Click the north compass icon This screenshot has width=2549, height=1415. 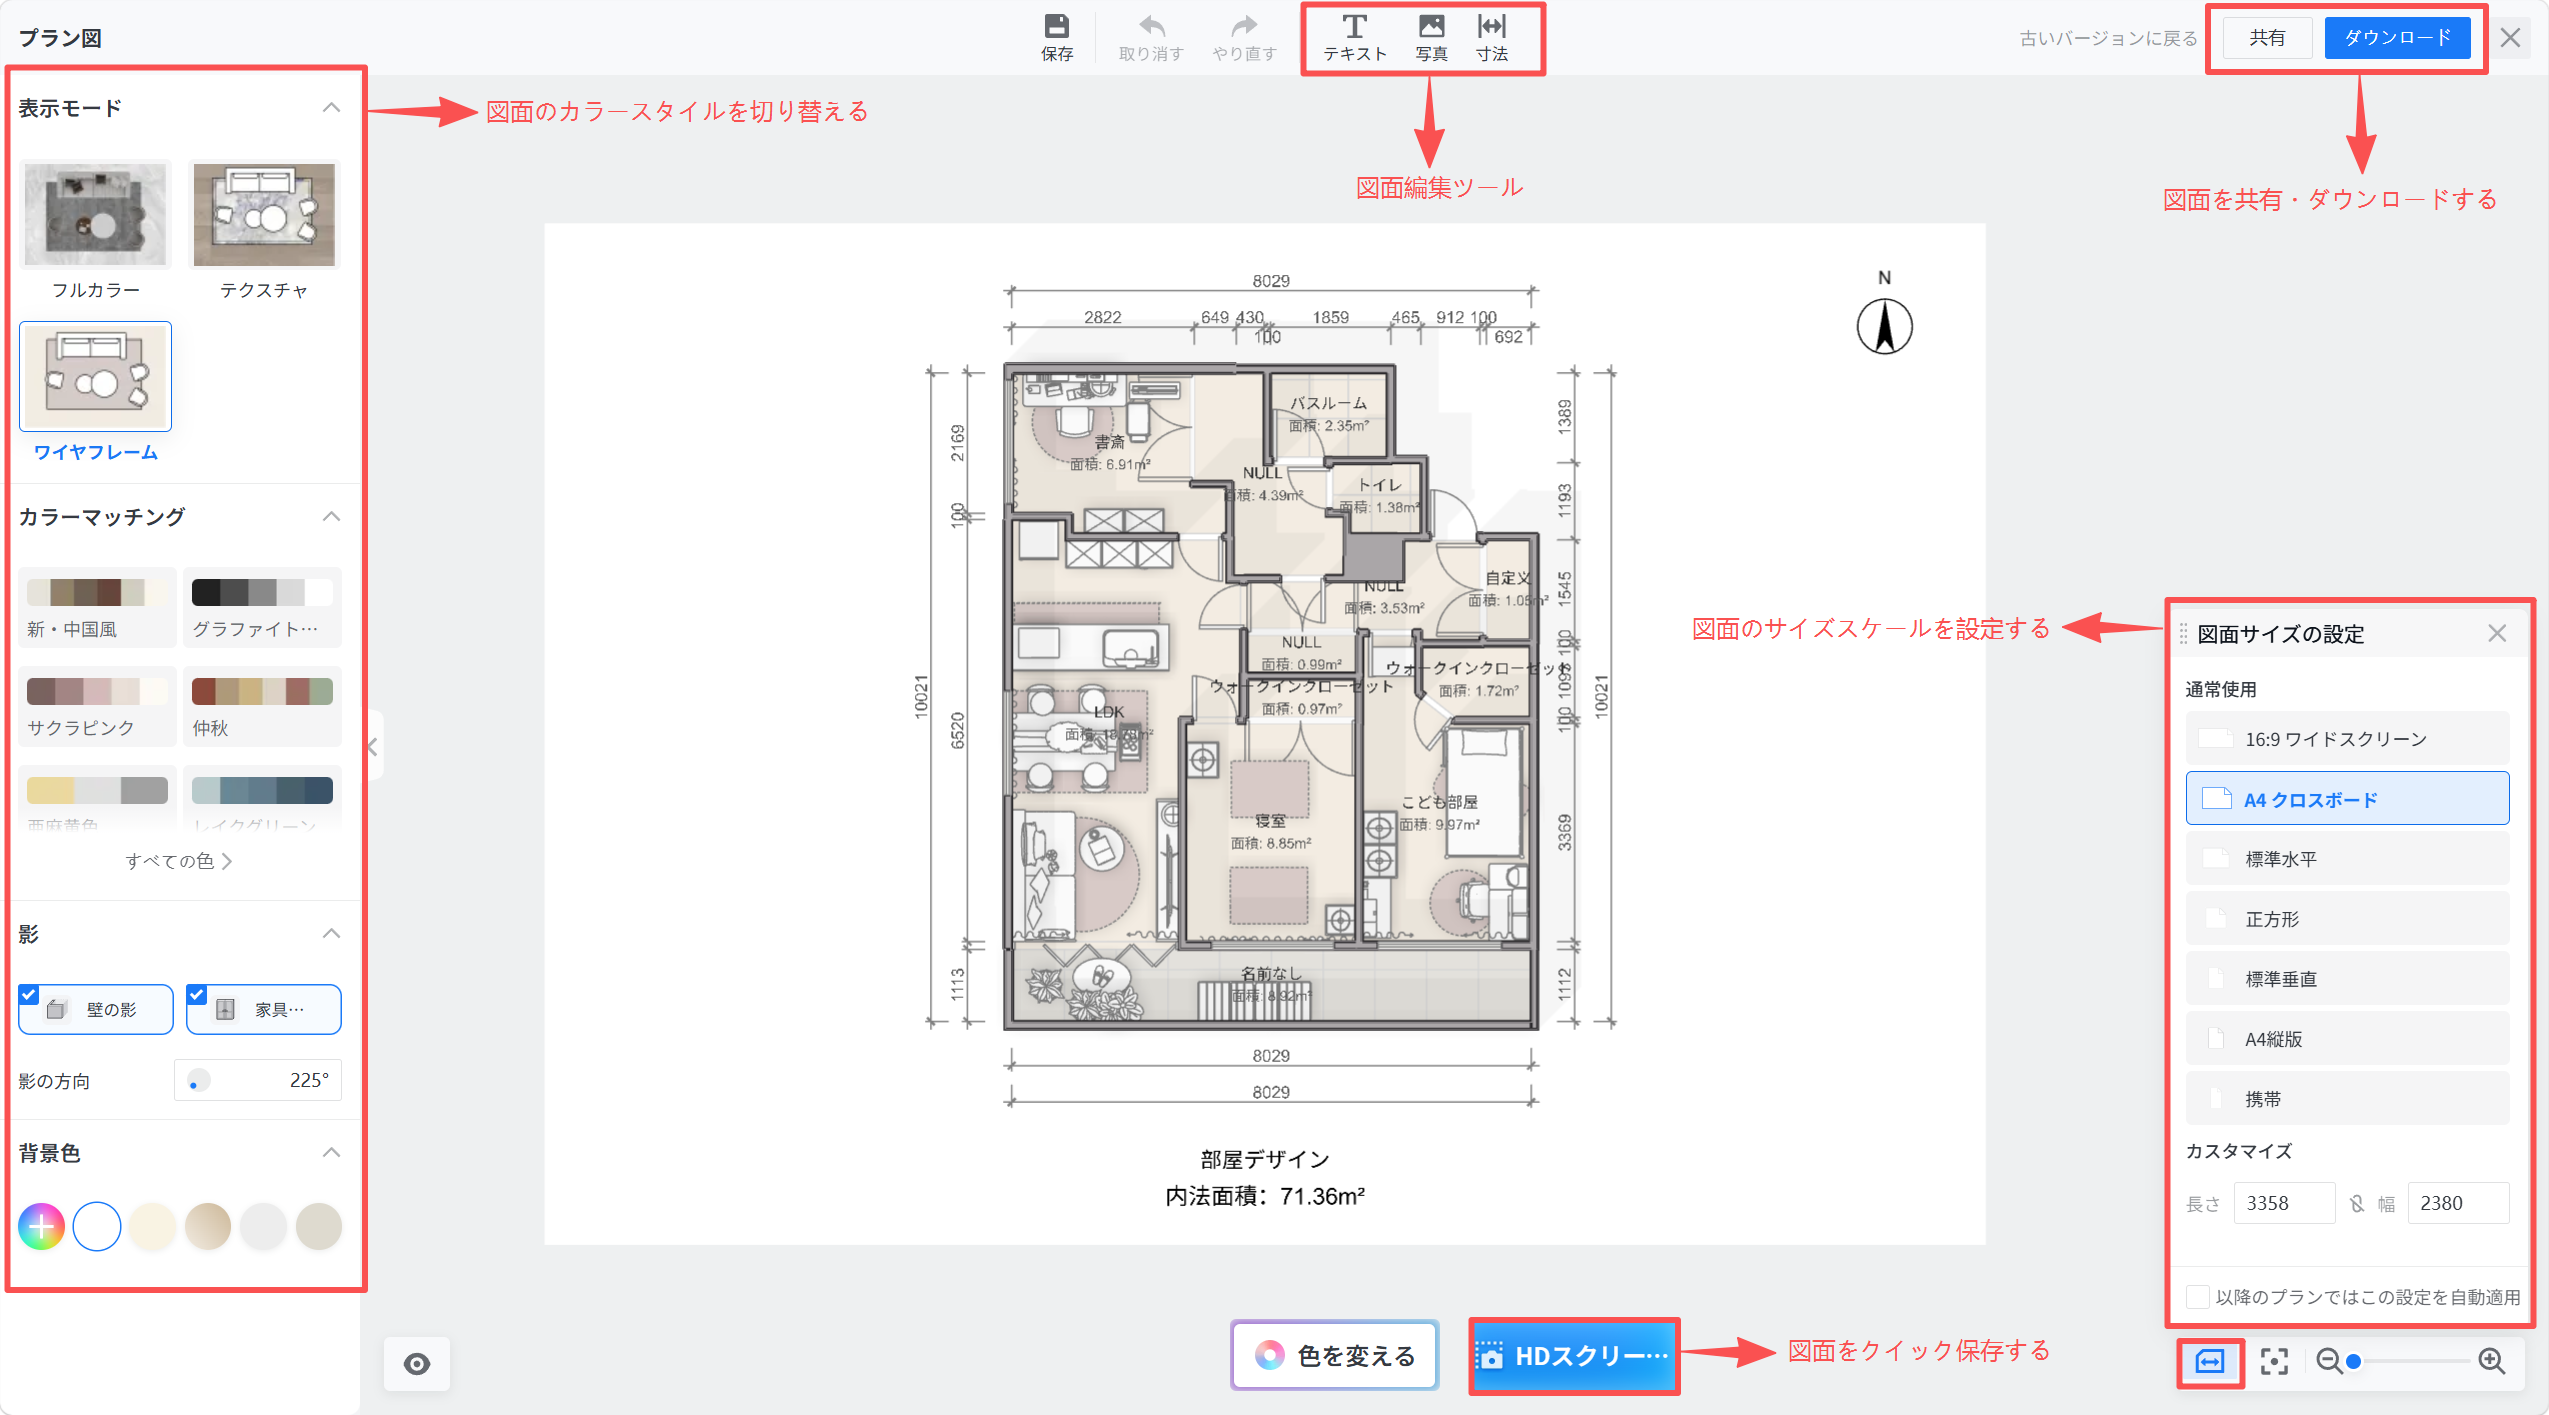[1884, 326]
